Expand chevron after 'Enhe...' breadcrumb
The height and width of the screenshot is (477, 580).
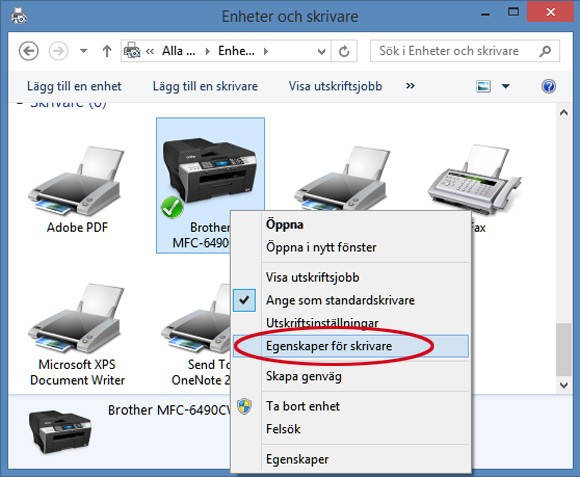coord(266,51)
